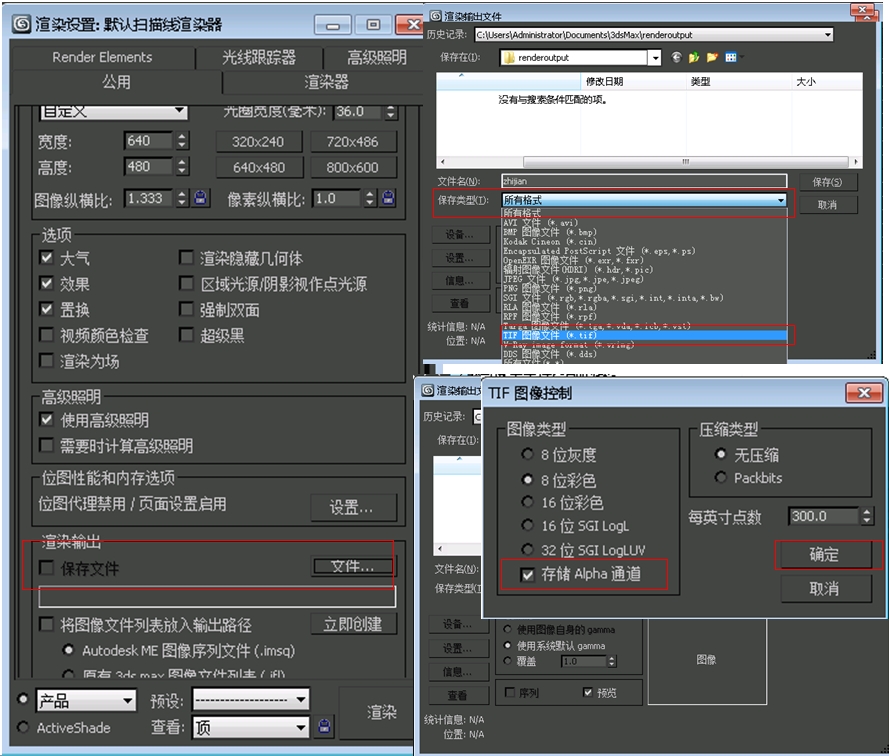Image resolution: width=889 pixels, height=756 pixels.
Task: Click the 文件... button under 渲染输出
Action: 352,567
